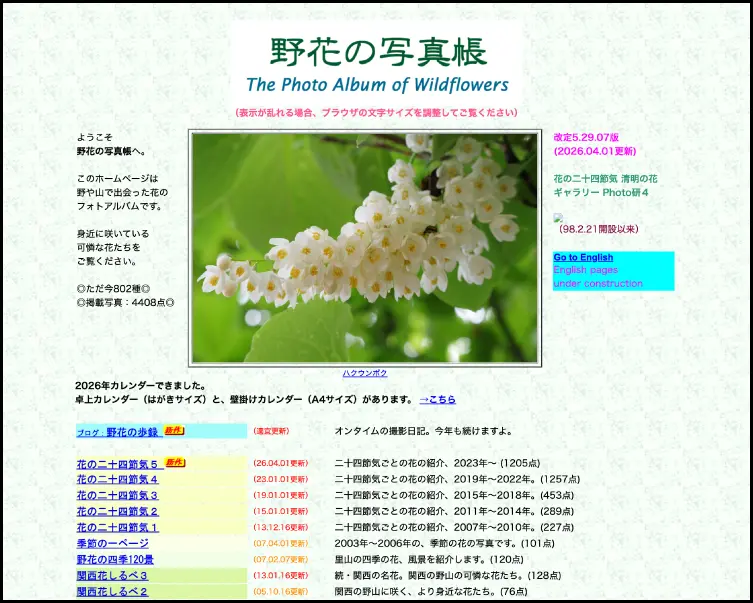Click the (13.01.16更新) date
The width and height of the screenshot is (753, 603).
click(280, 575)
